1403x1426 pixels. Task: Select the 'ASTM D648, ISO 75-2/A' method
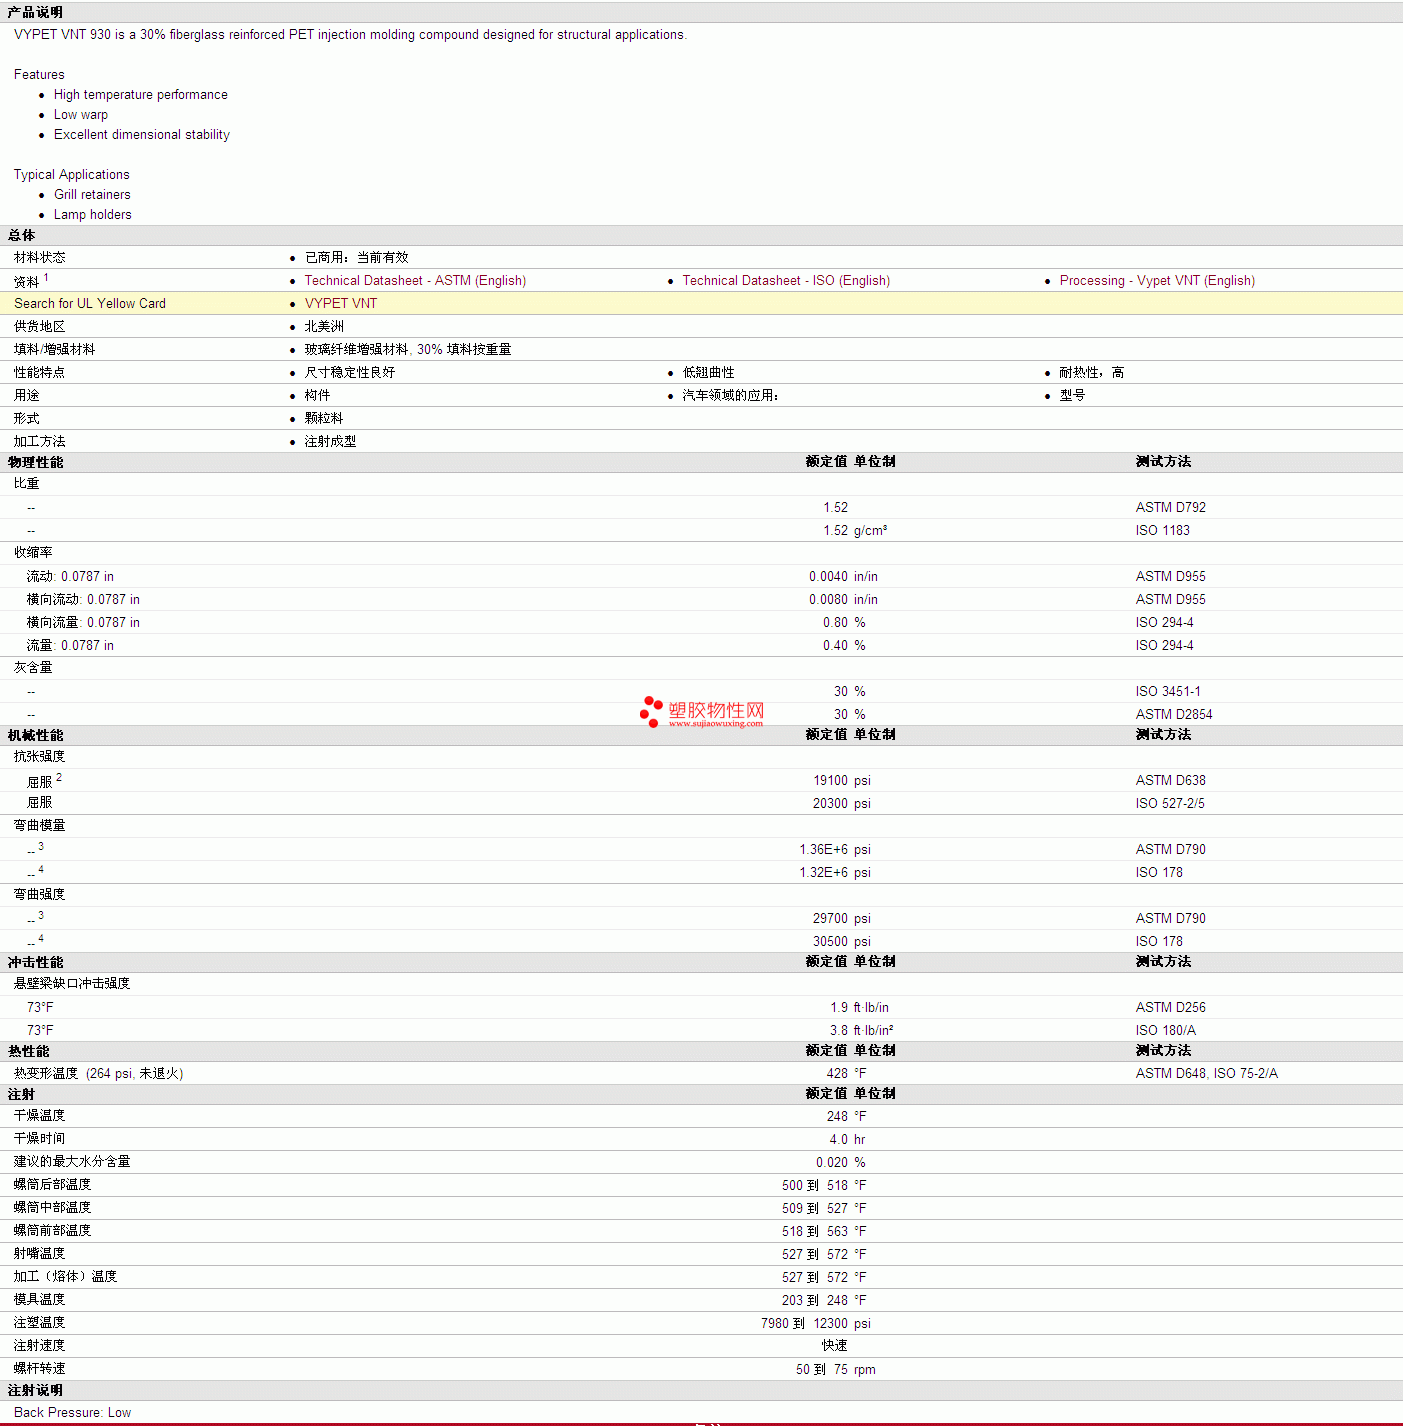pyautogui.click(x=1207, y=1074)
